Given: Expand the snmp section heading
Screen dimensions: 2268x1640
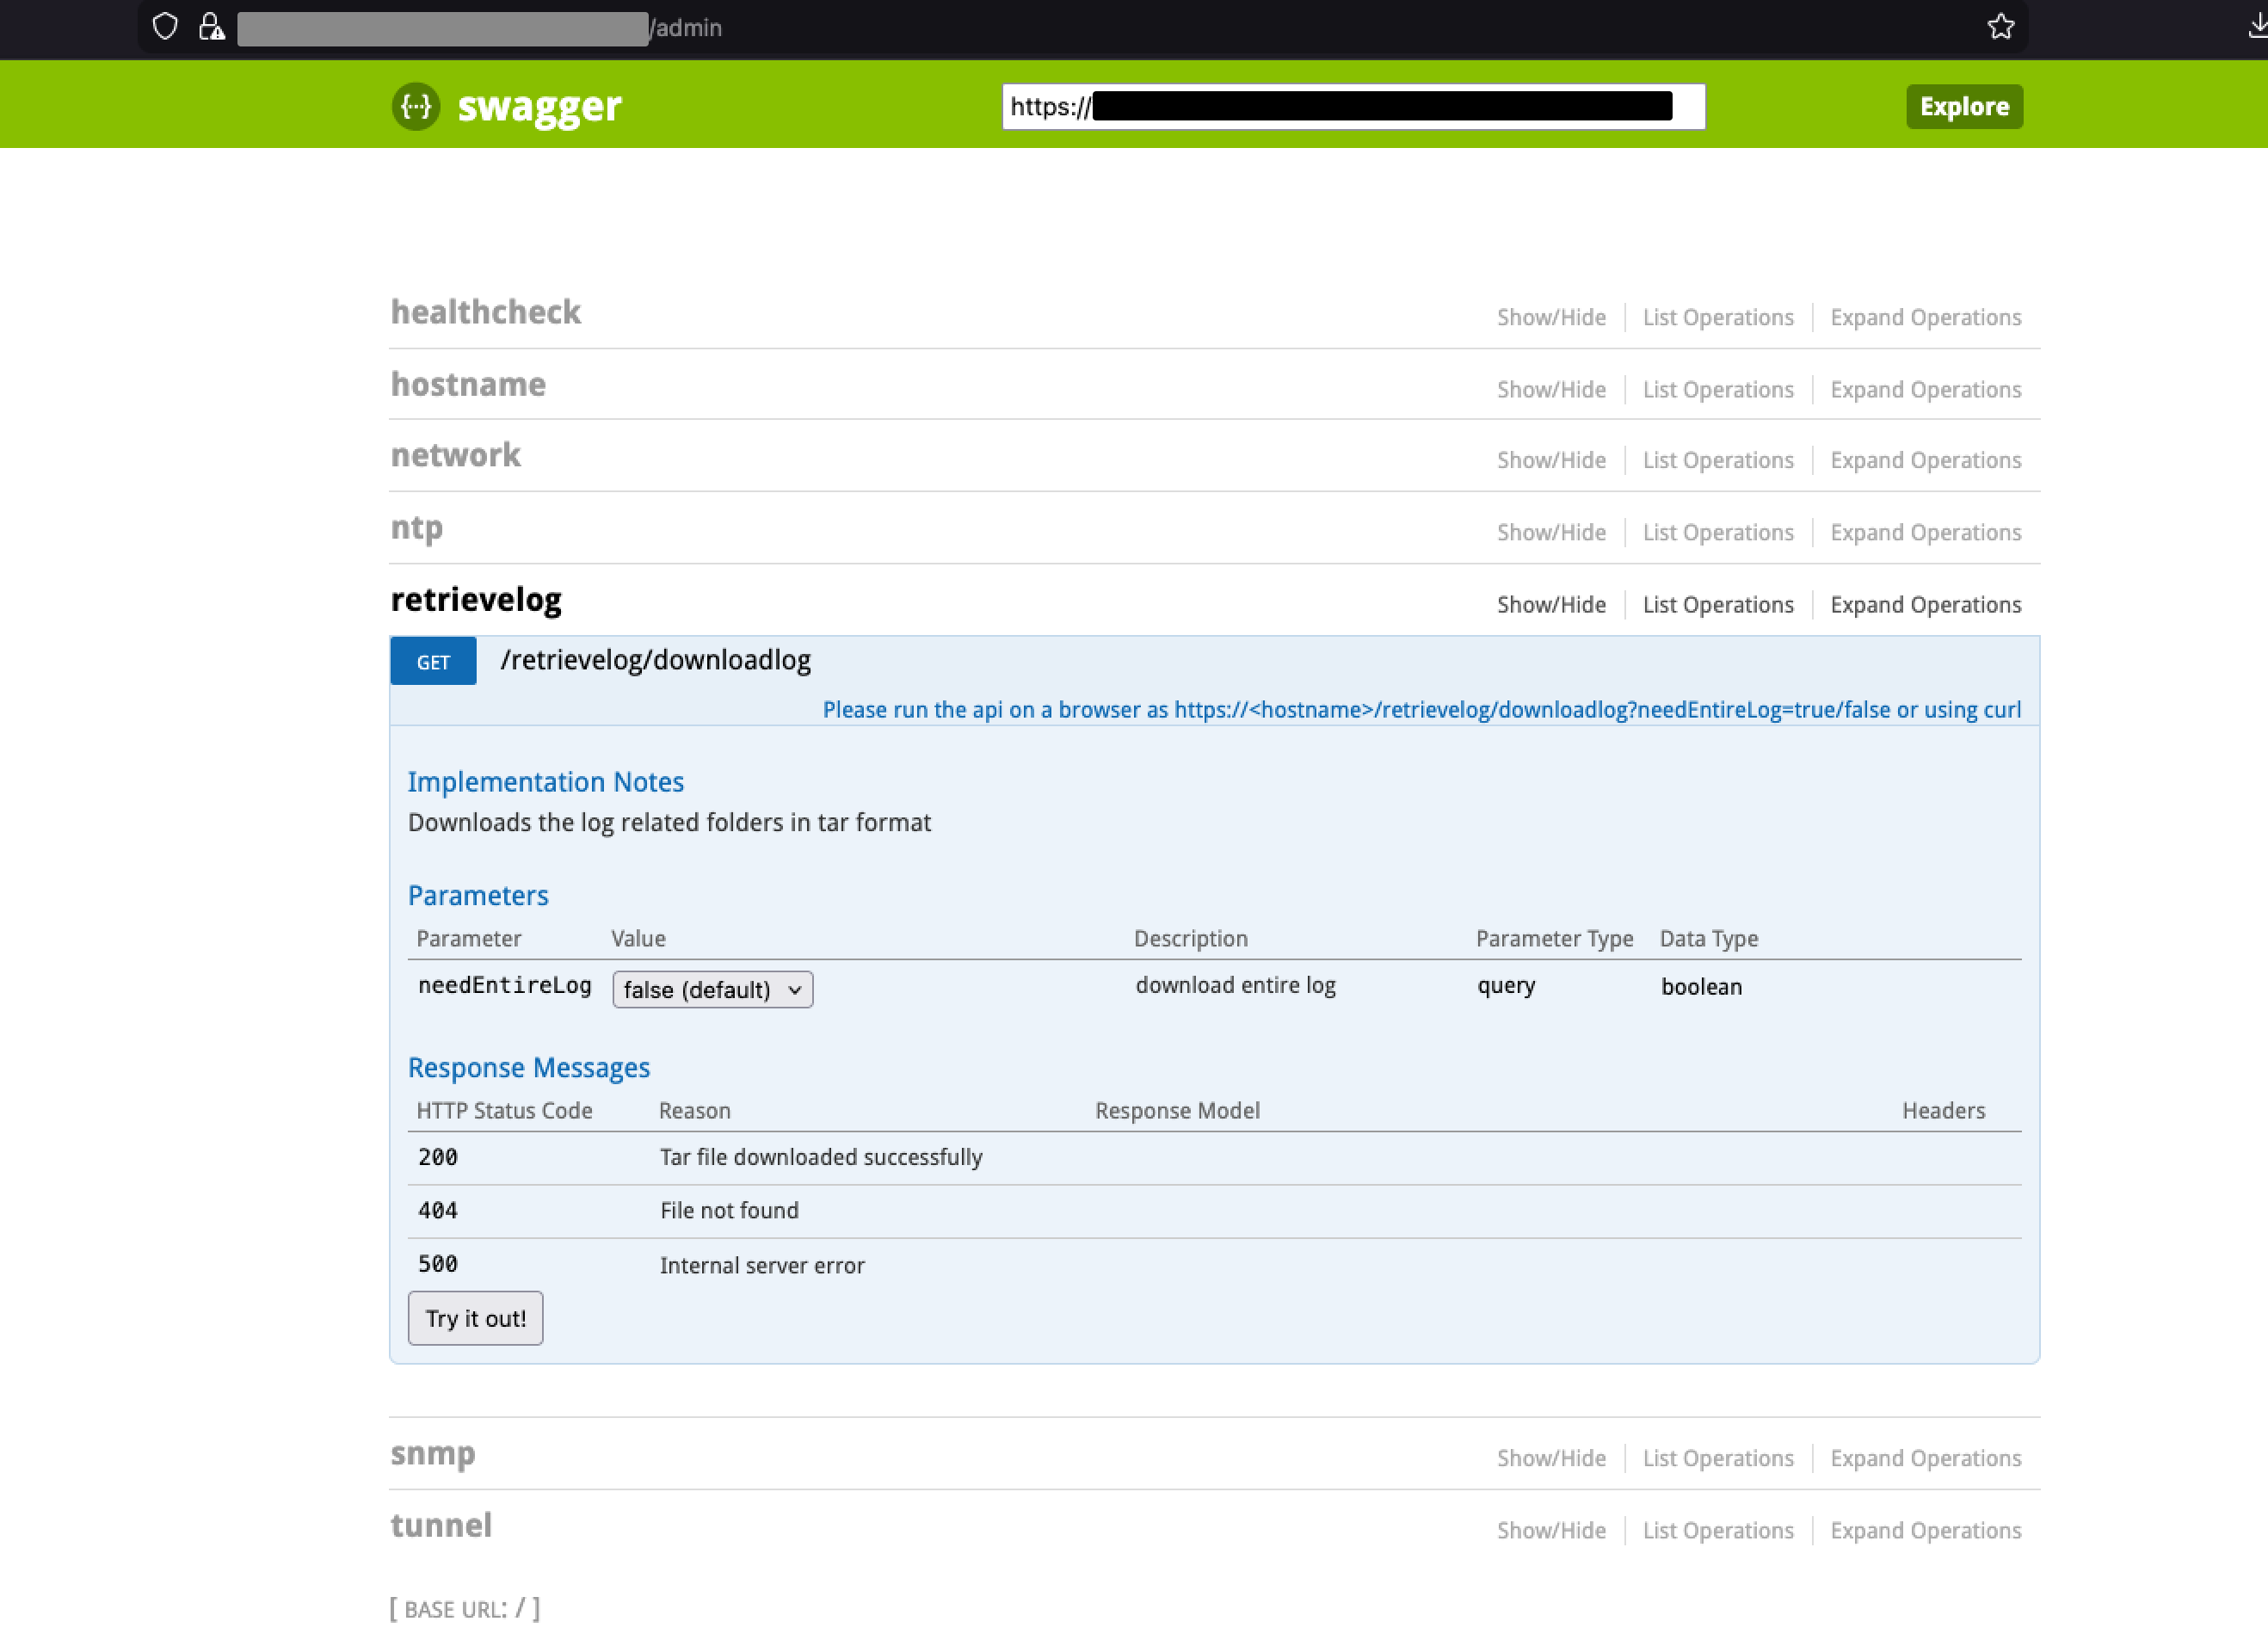Looking at the screenshot, I should 432,1453.
